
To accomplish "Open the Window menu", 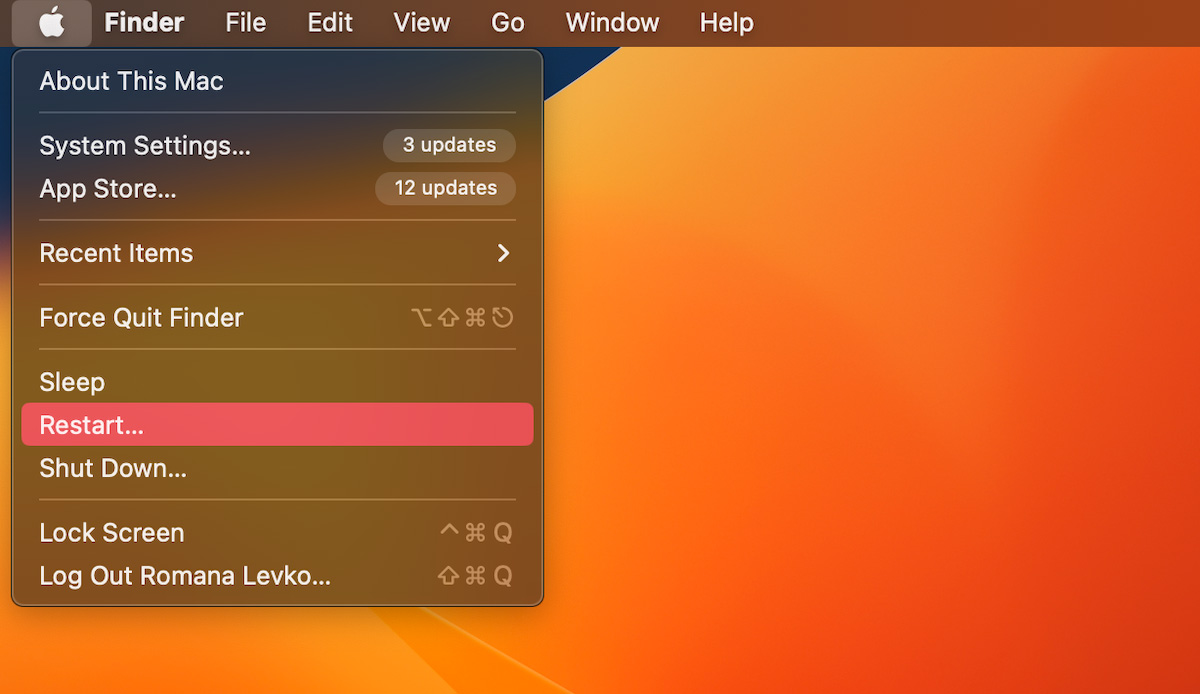I will click(x=612, y=23).
